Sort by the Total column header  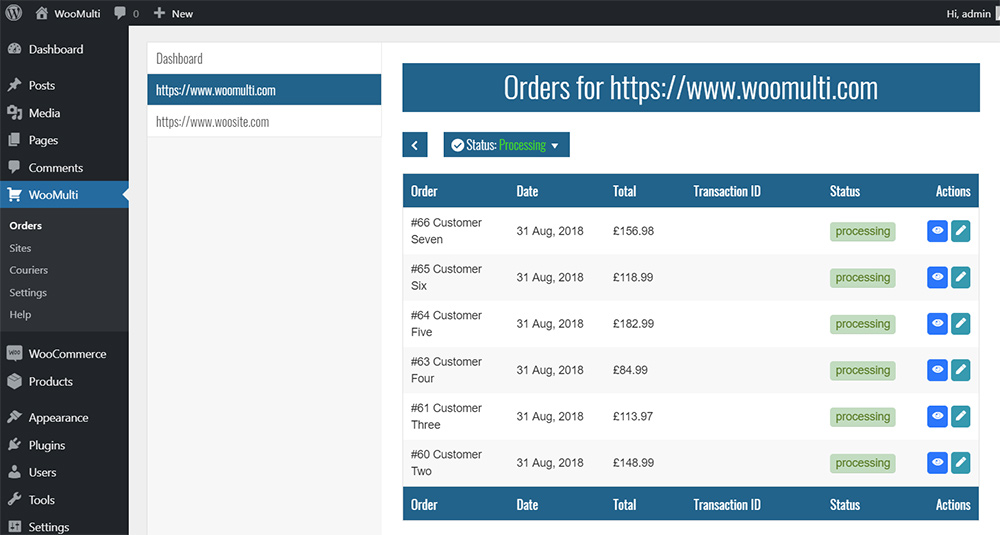tap(625, 191)
